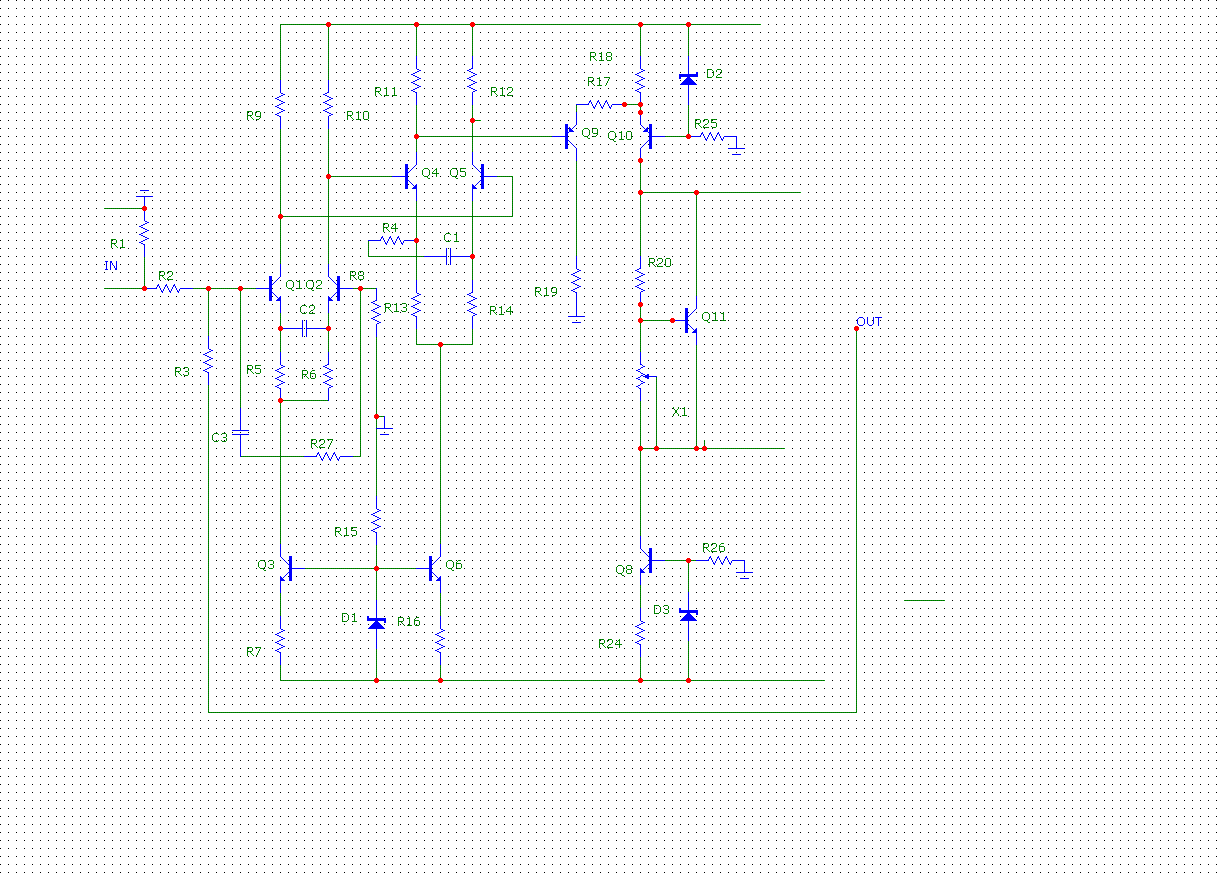Select resistor R14 symbol
Screen dimensions: 1224x879
(472, 304)
